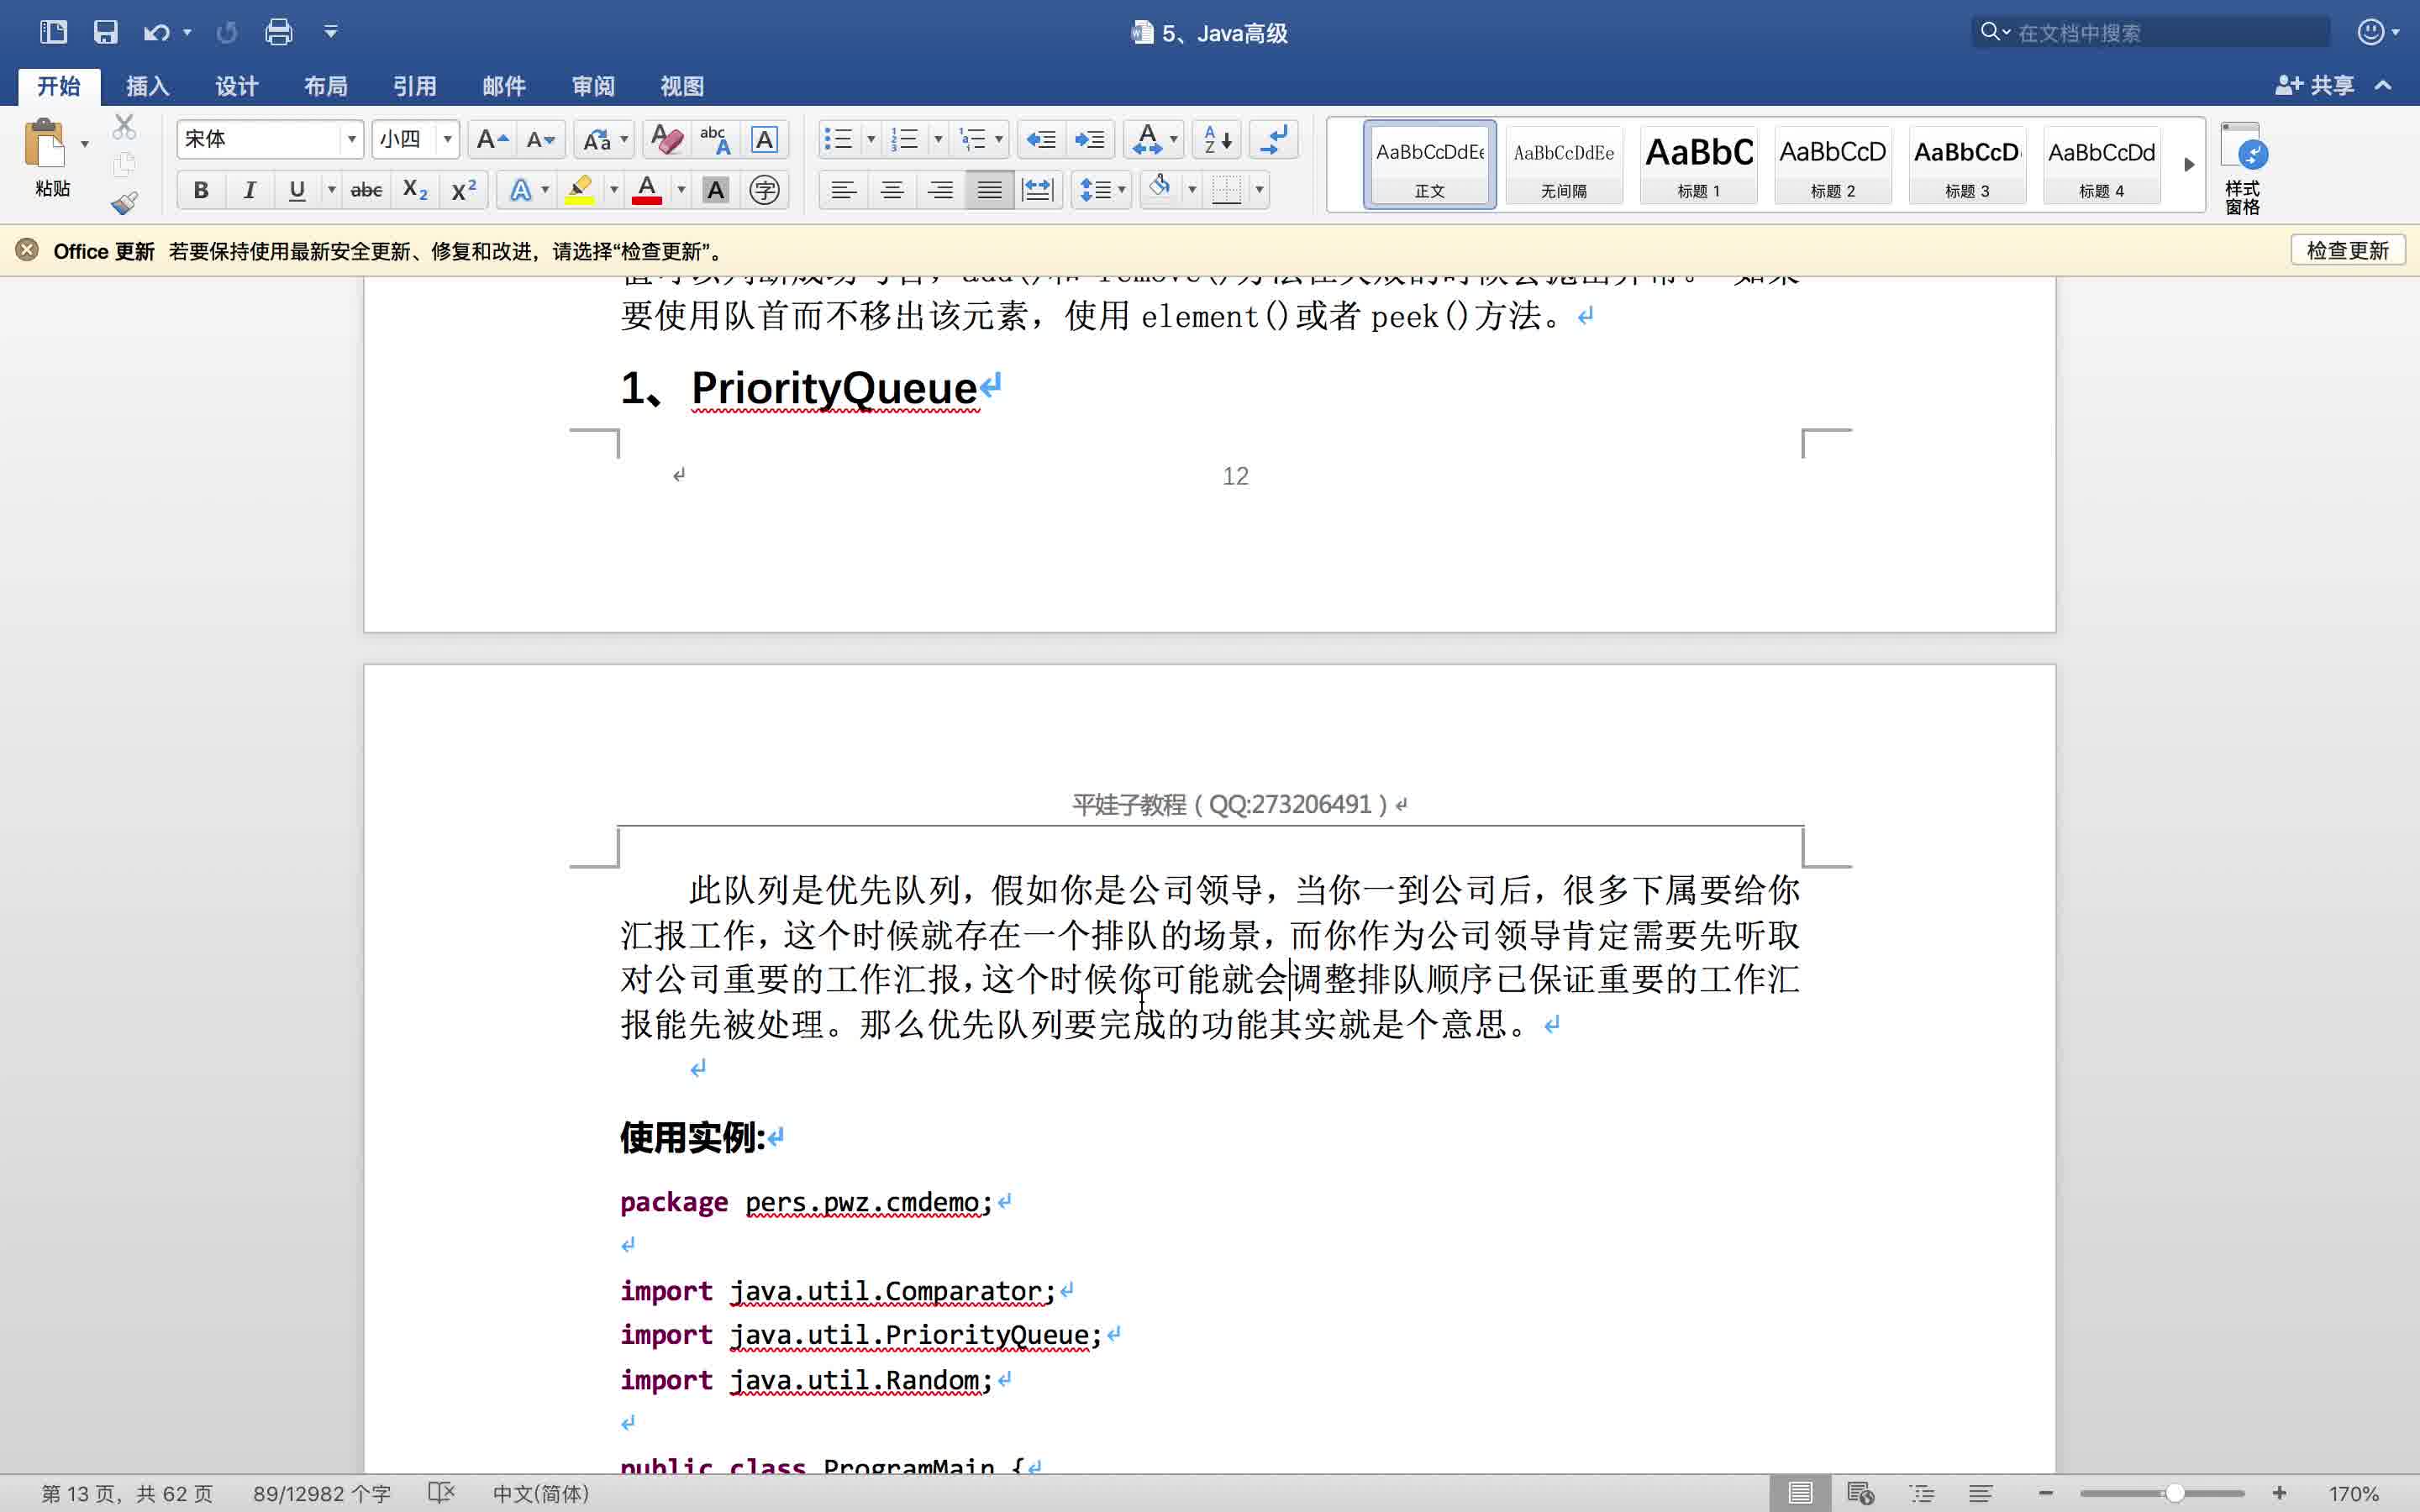2420x1512 pixels.
Task: Click the Character Border A icon
Action: (x=764, y=139)
